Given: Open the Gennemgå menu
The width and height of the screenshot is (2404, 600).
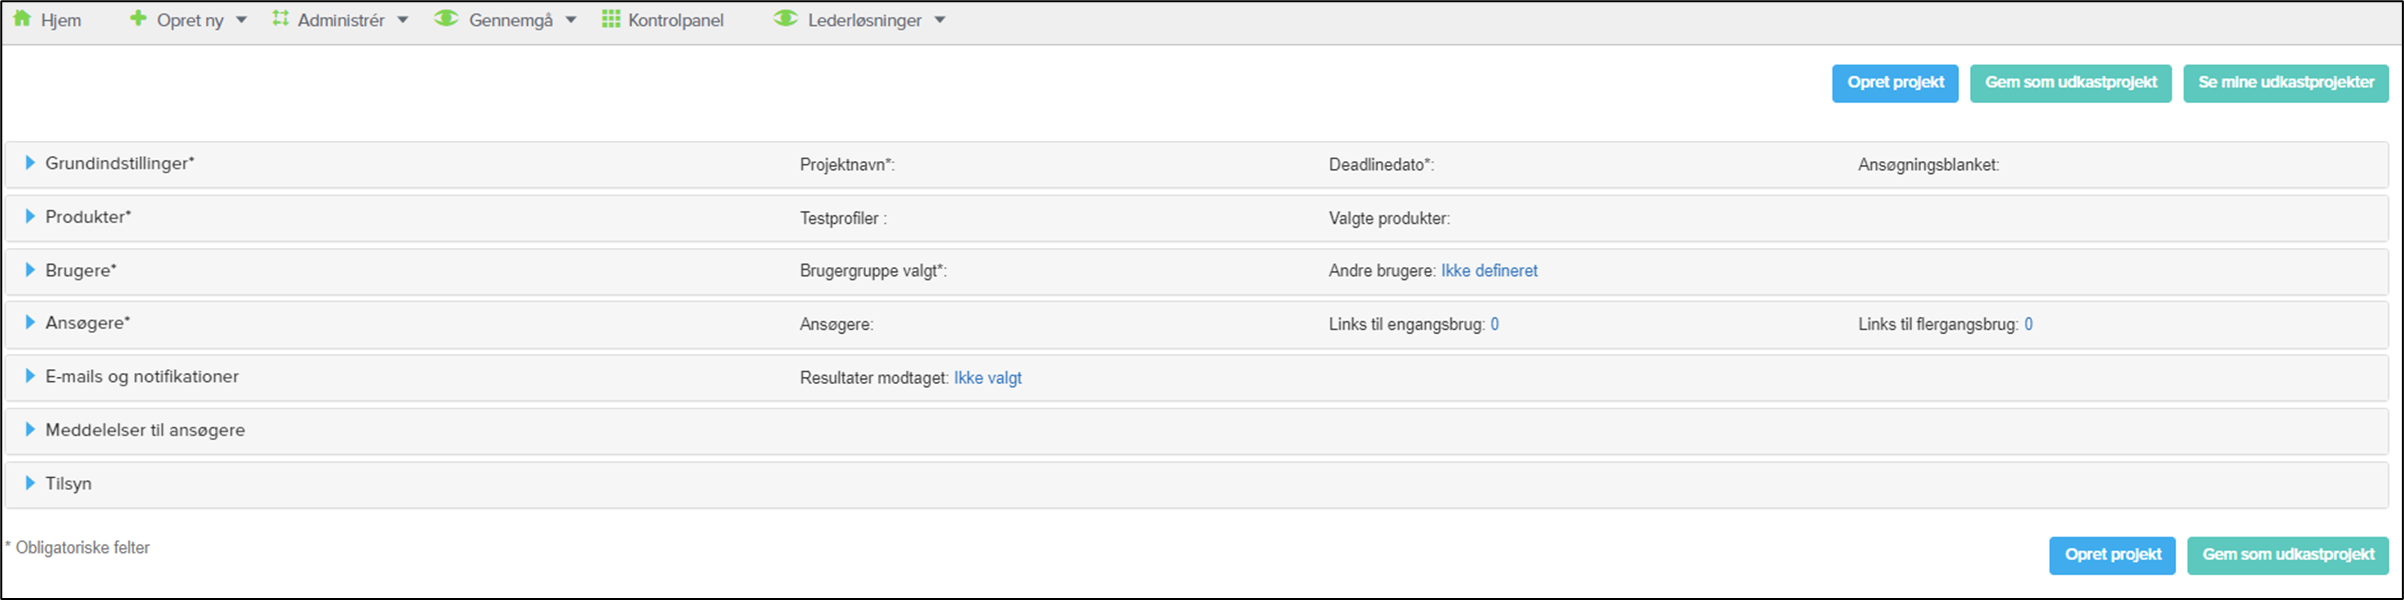Looking at the screenshot, I should (510, 20).
